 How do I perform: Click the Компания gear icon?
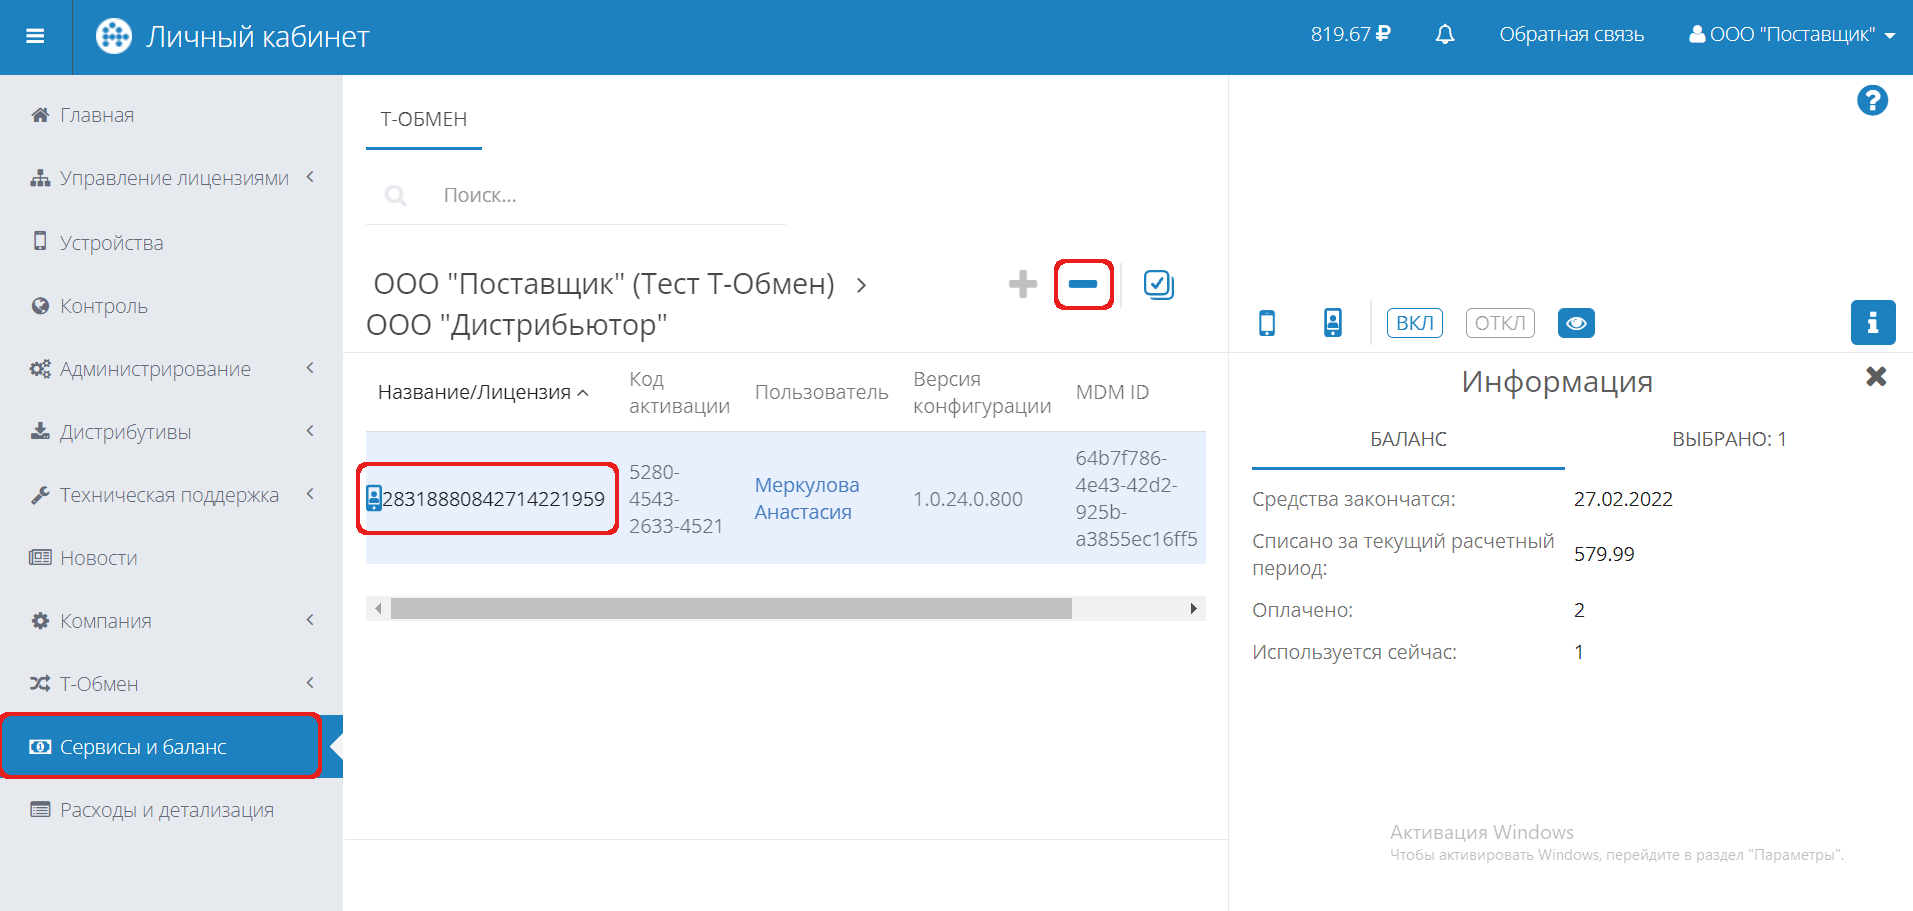coord(40,621)
